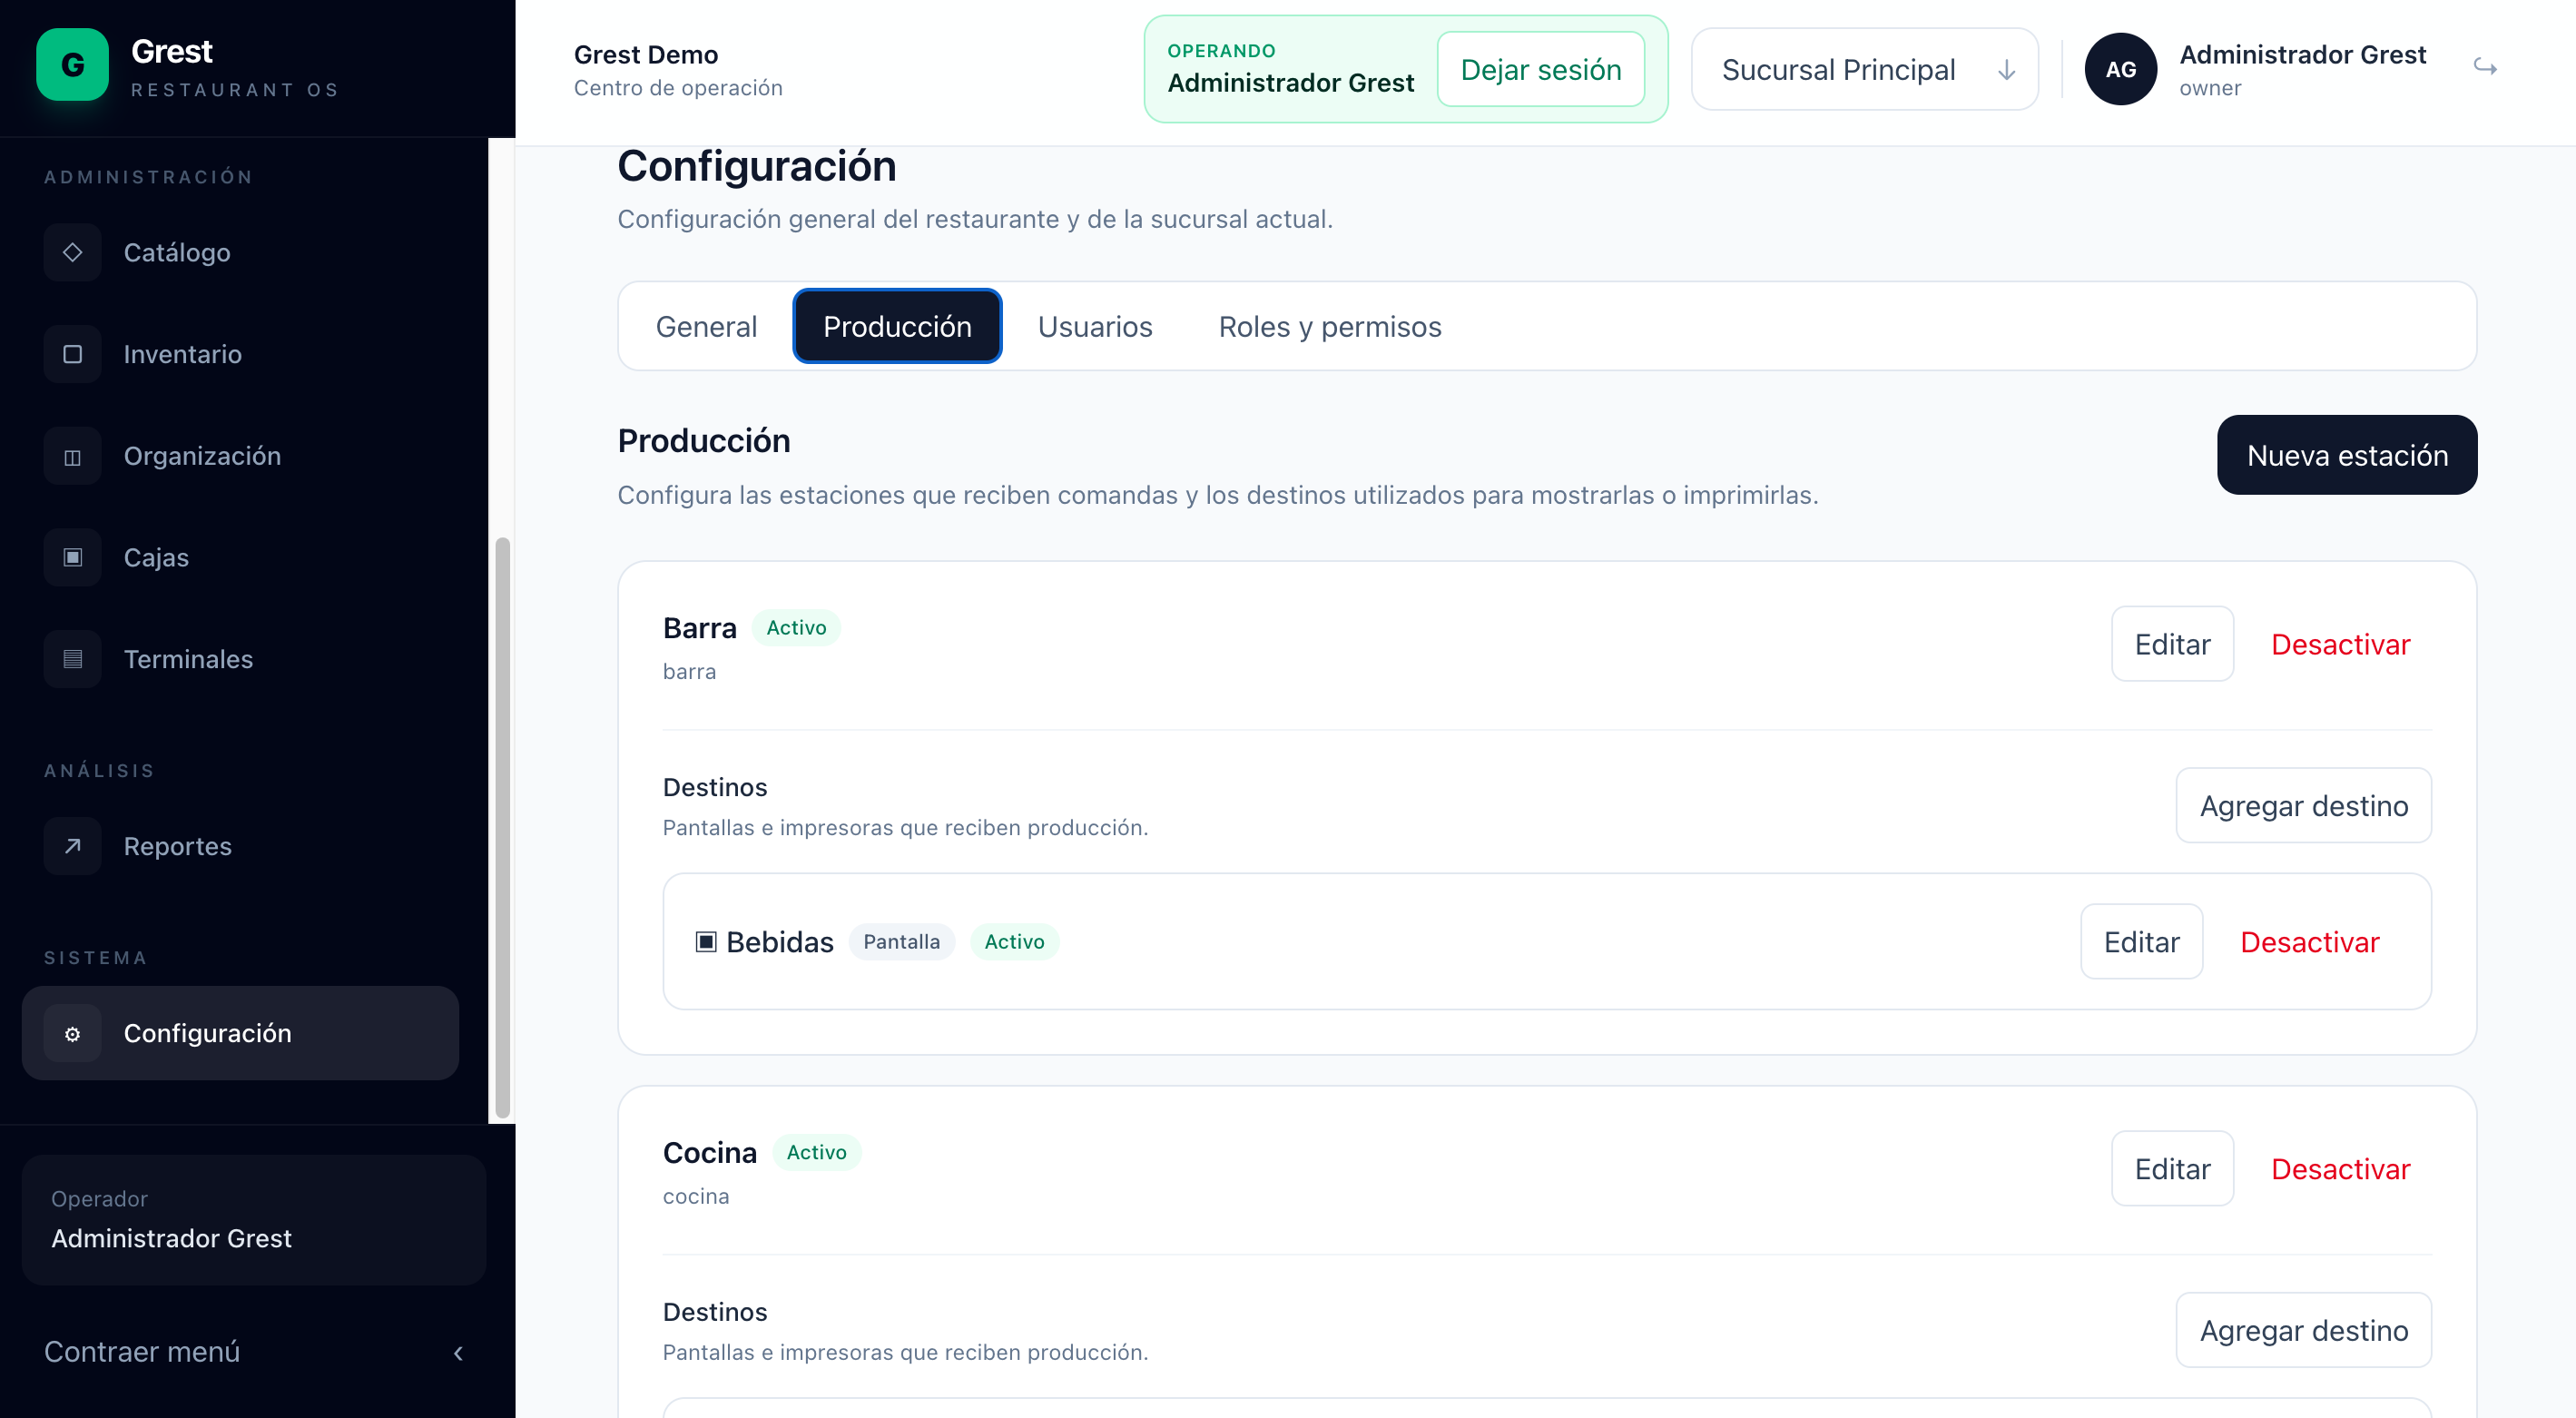Click the Configuración gear icon
The height and width of the screenshot is (1418, 2576).
[72, 1033]
